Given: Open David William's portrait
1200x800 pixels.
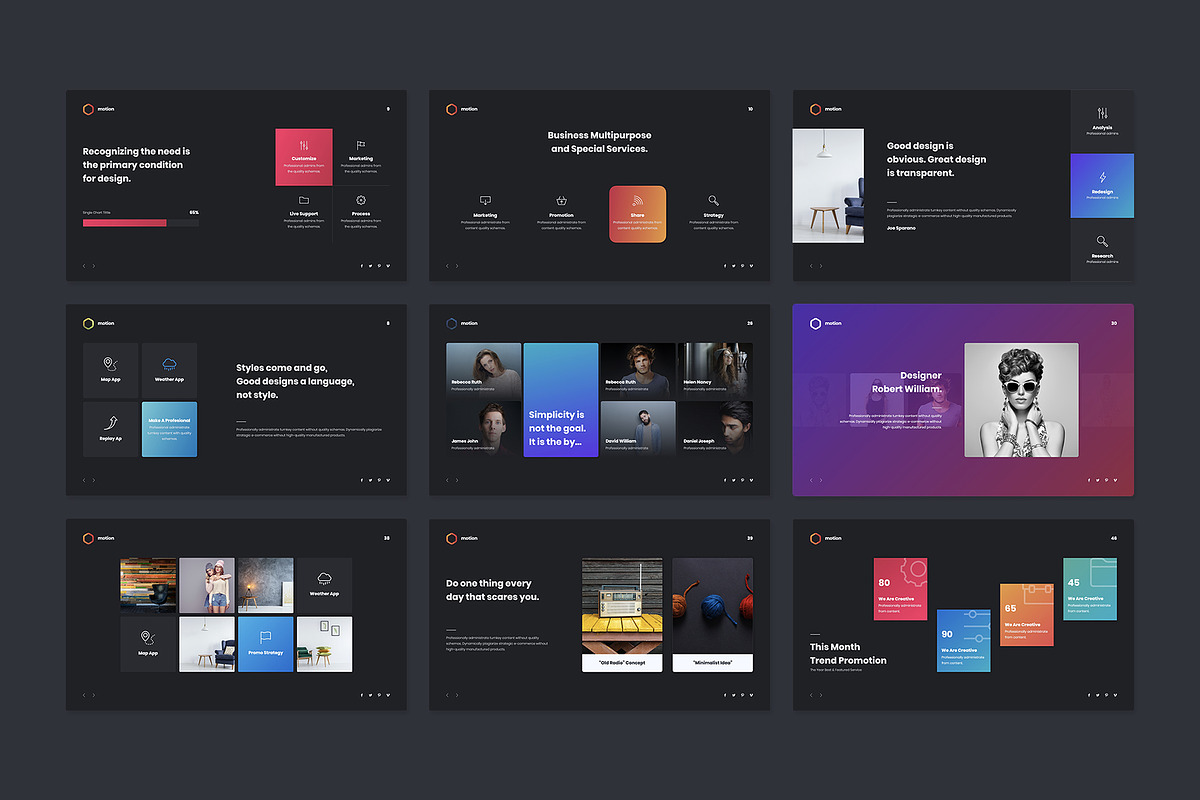Looking at the screenshot, I should tap(638, 429).
